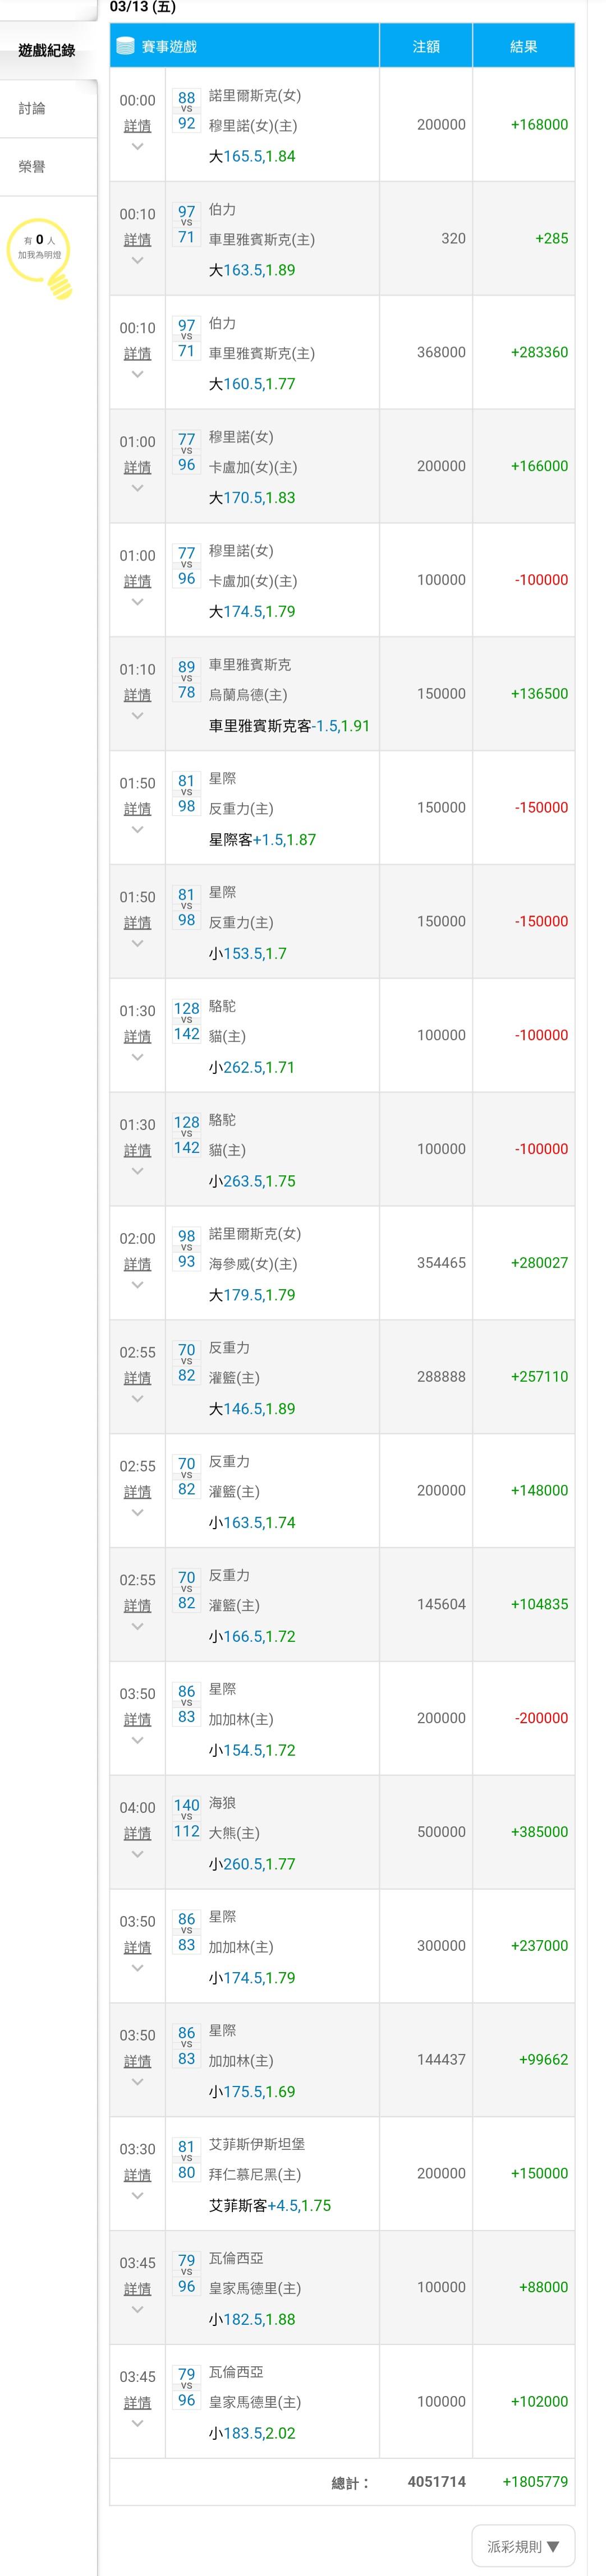
Task: Click the 結果 column header
Action: (x=523, y=46)
